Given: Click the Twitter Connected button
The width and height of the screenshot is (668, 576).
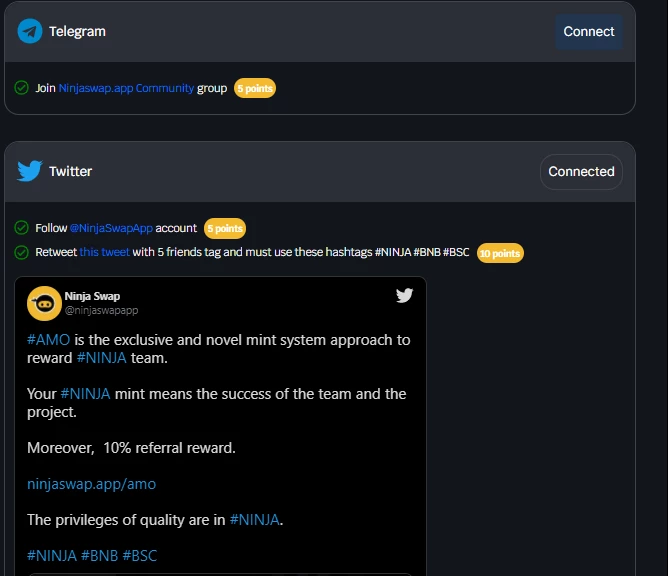Looking at the screenshot, I should point(581,171).
